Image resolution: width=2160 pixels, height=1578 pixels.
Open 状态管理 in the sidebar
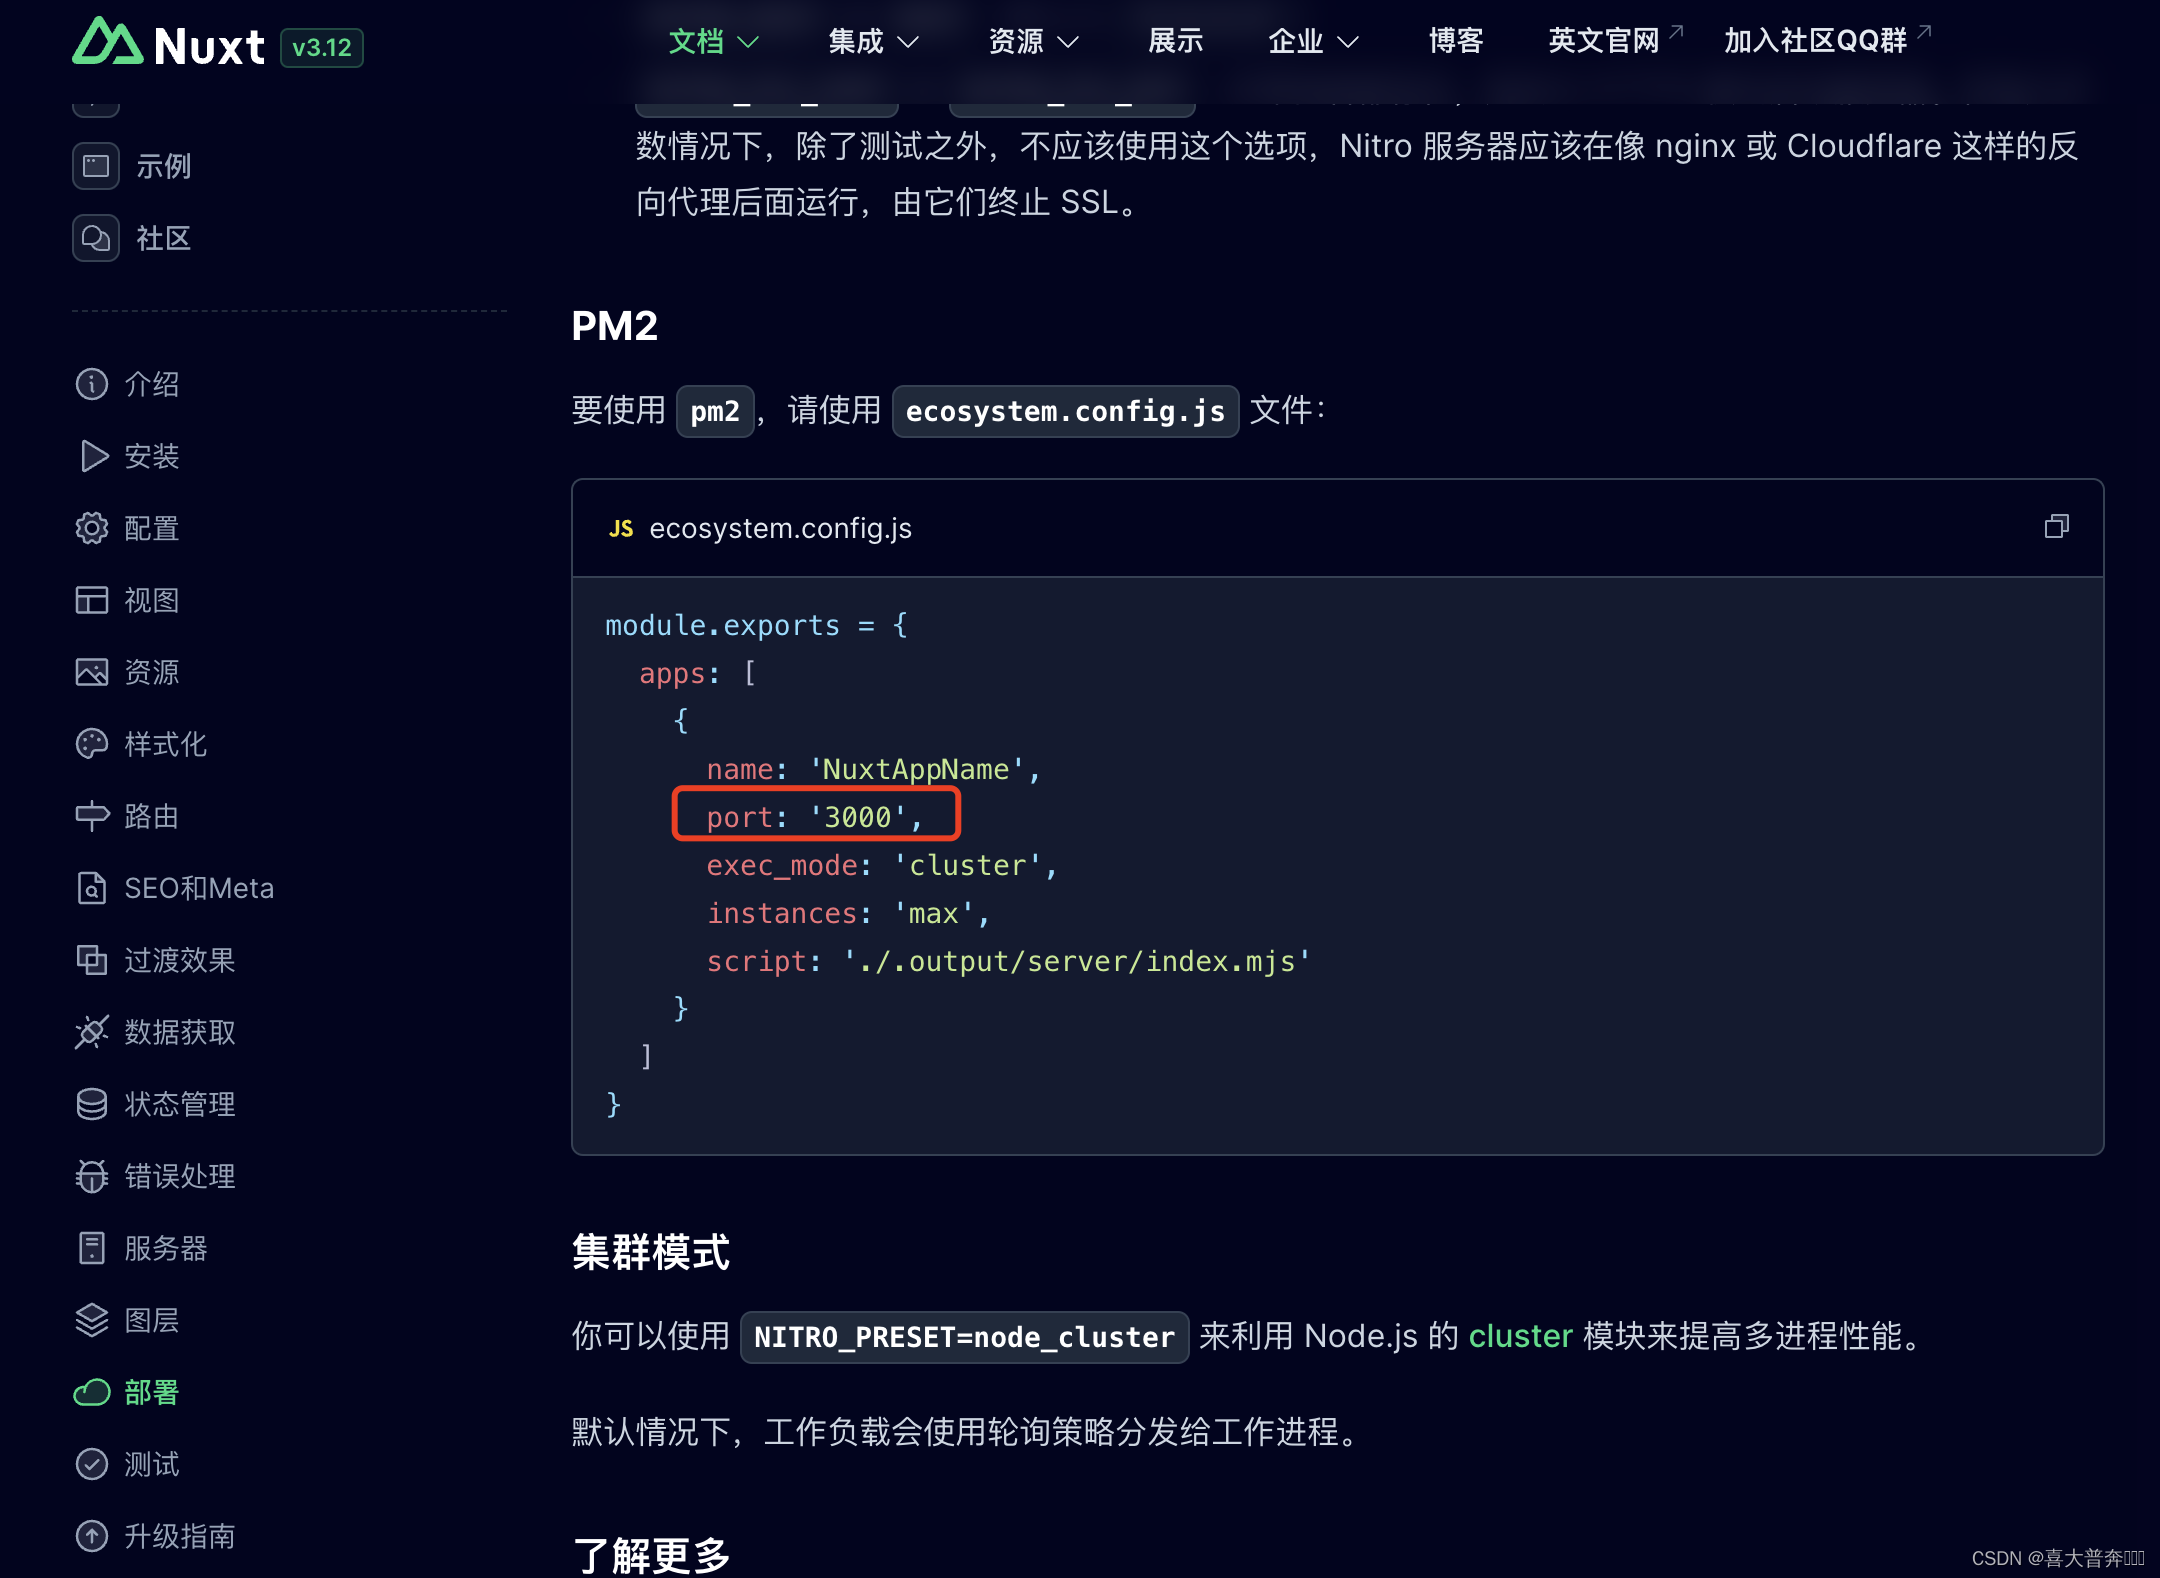[x=180, y=1104]
